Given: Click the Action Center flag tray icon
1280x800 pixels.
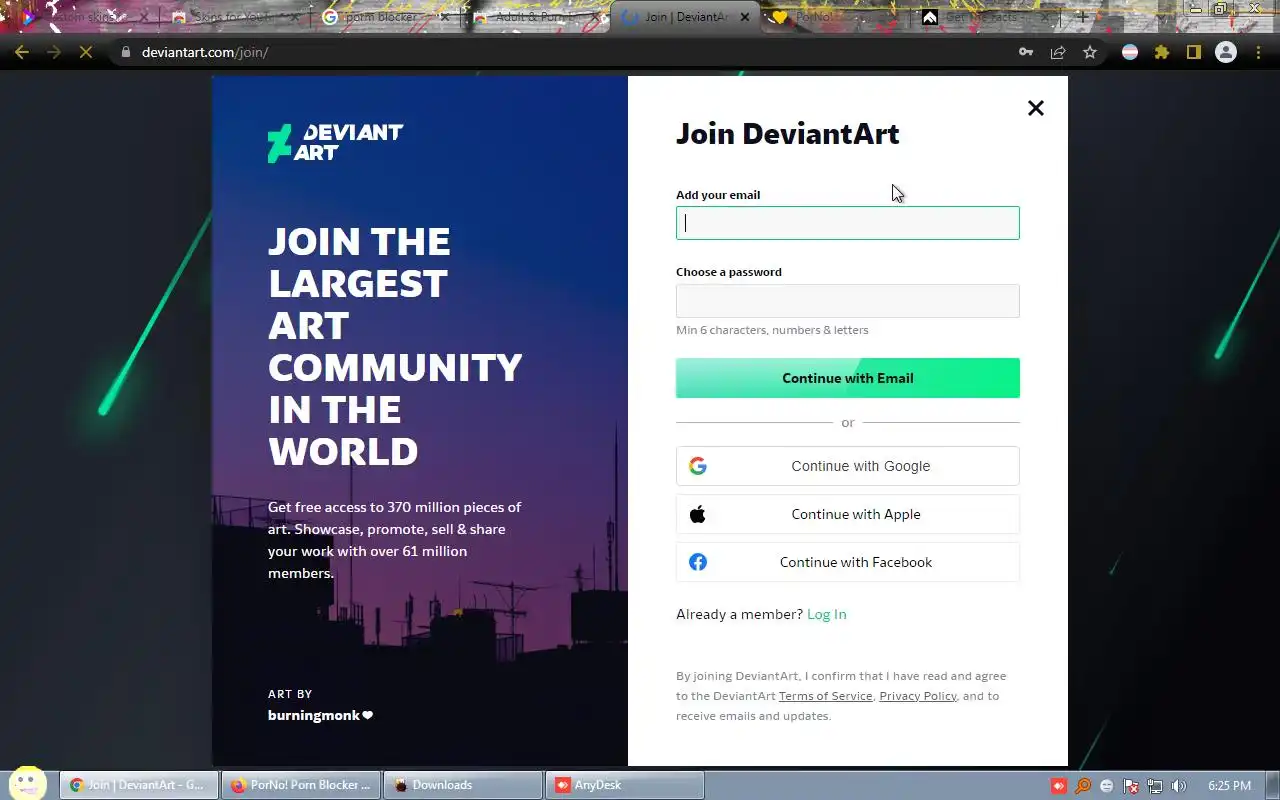Looking at the screenshot, I should 1131,786.
